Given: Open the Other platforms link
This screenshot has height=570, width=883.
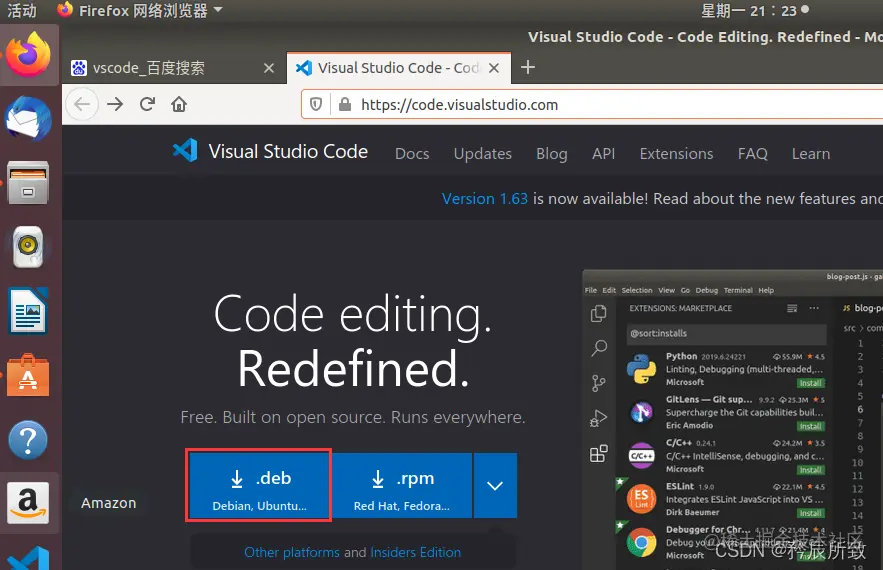Looking at the screenshot, I should (x=292, y=552).
